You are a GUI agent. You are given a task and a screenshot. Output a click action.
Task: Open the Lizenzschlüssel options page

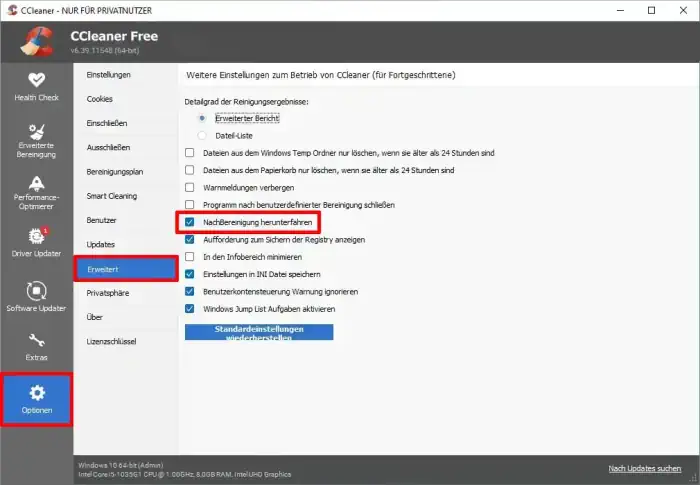click(111, 341)
